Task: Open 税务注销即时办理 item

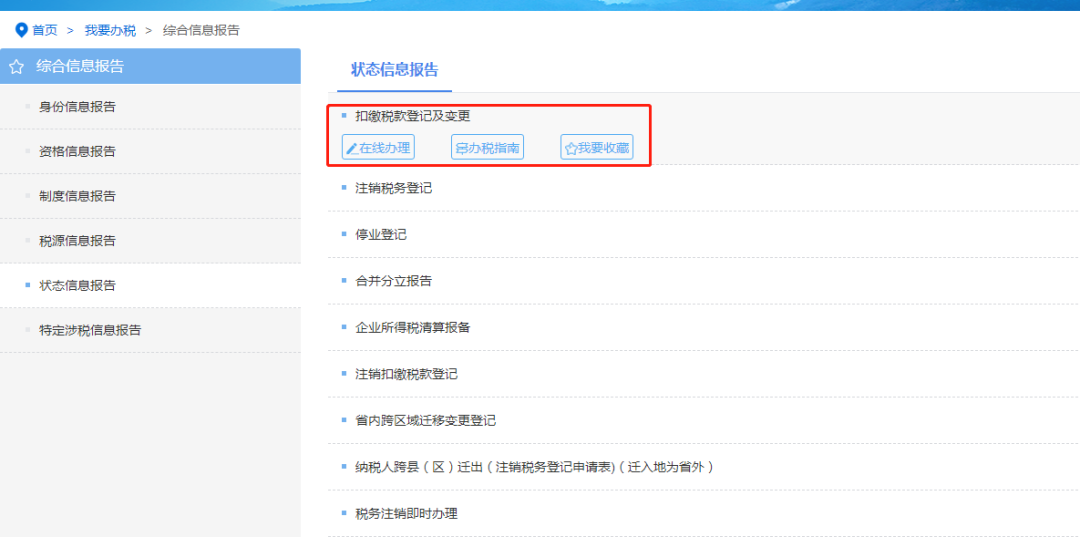Action: [406, 514]
